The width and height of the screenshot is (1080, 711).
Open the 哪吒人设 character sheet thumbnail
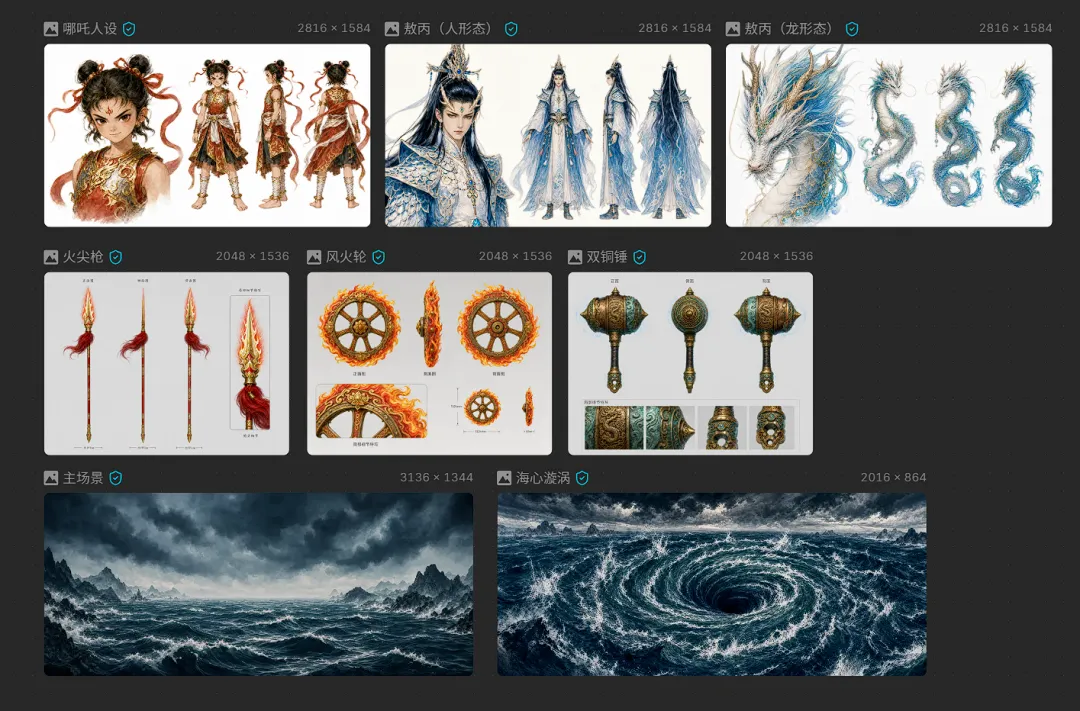click(x=207, y=136)
